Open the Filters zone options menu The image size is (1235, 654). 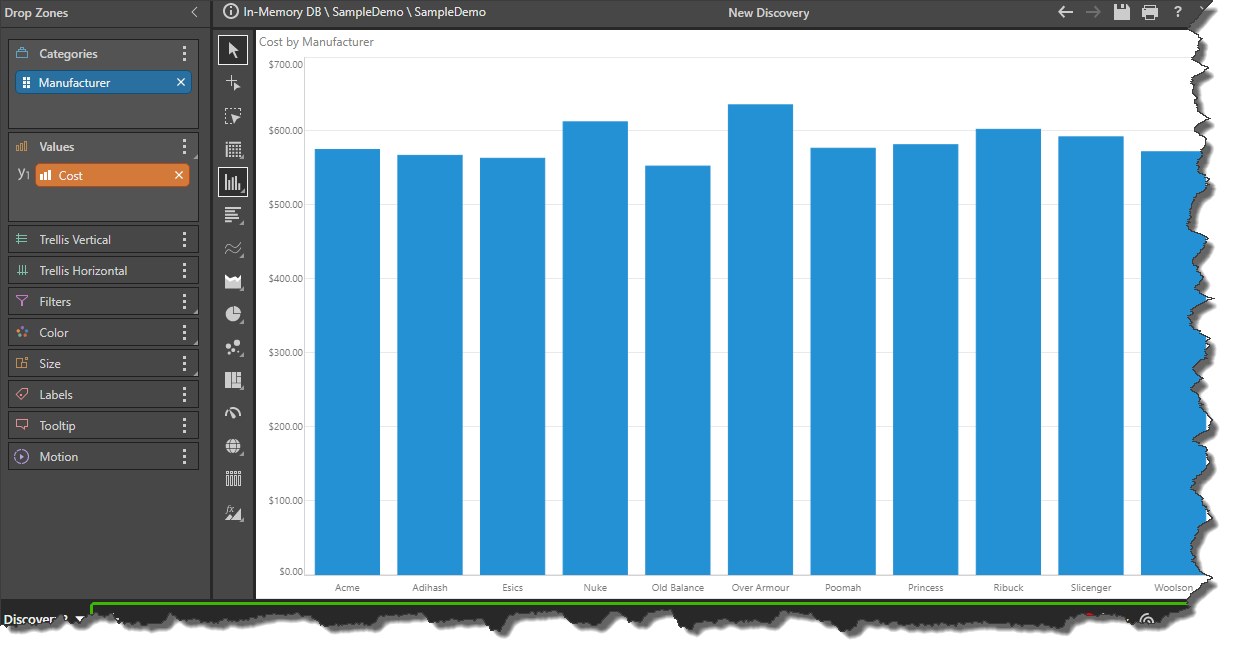(184, 302)
